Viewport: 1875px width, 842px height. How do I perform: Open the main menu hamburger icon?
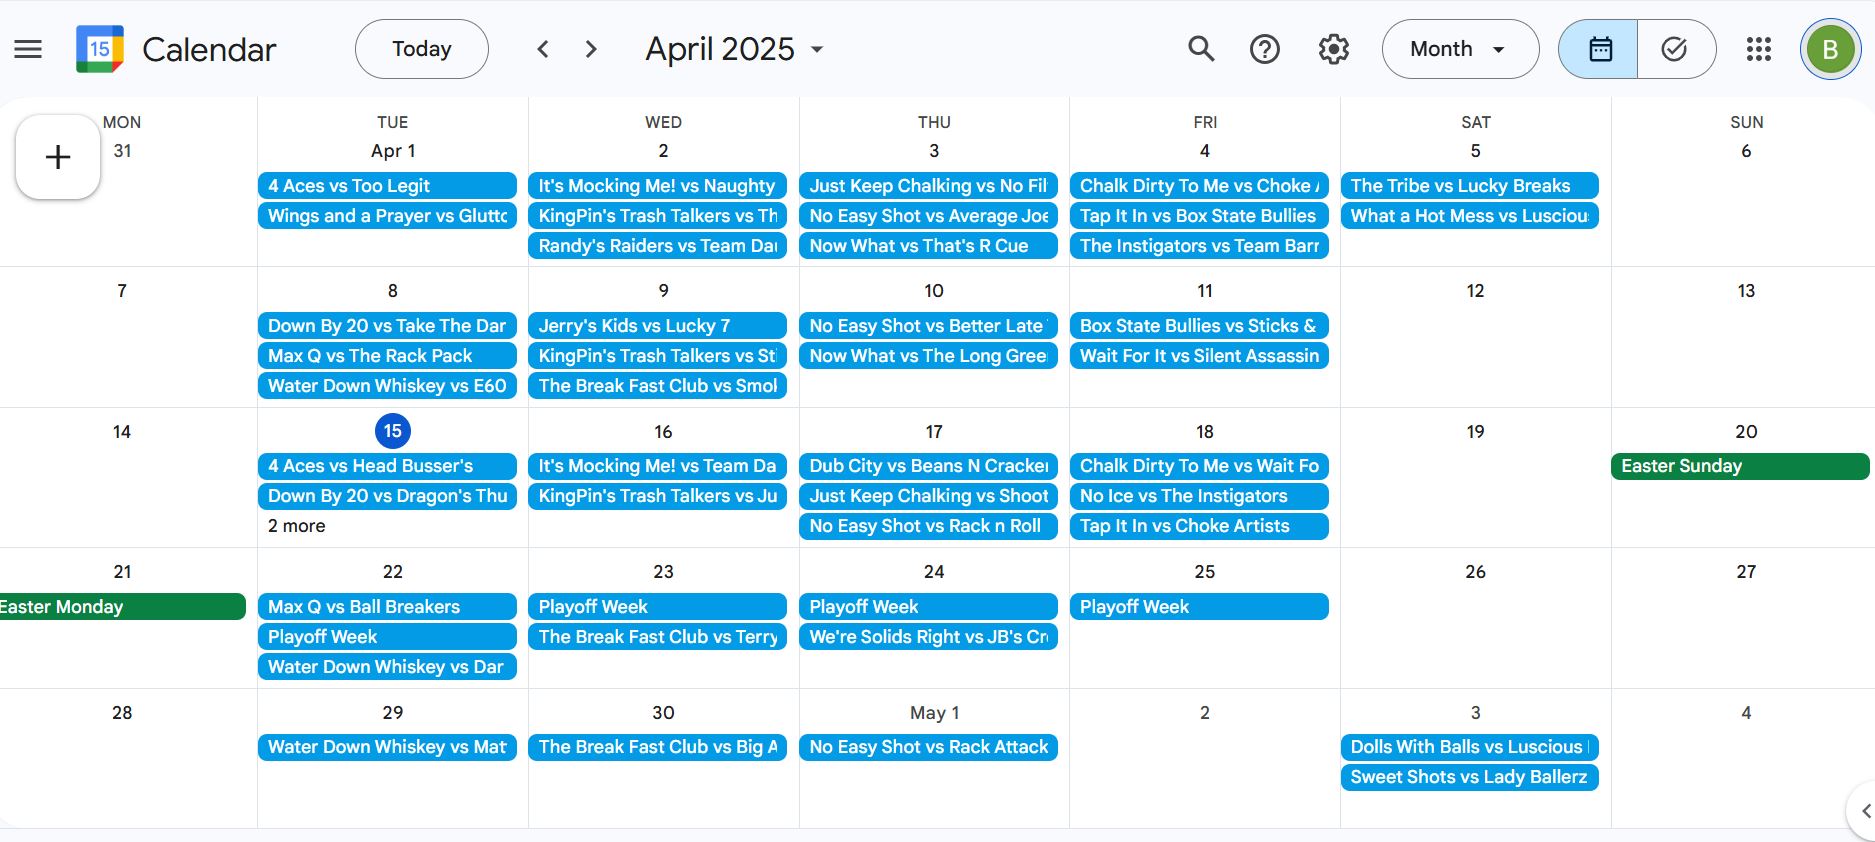coord(28,49)
